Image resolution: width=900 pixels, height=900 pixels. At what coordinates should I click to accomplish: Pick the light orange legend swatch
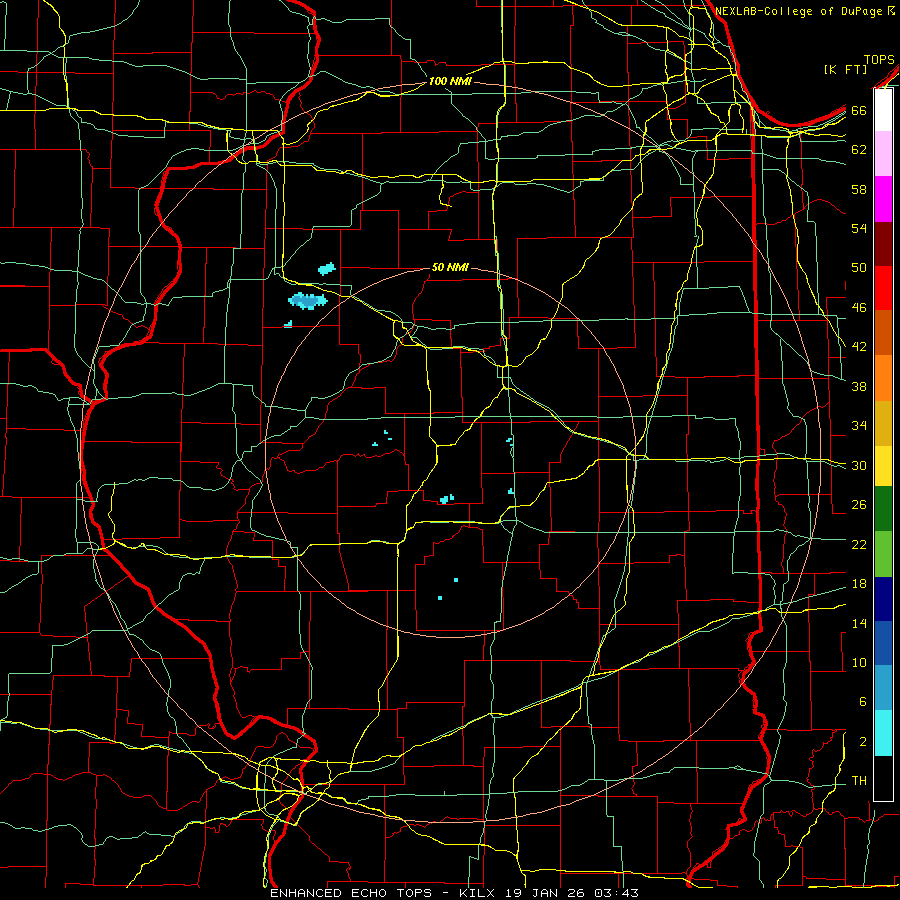click(883, 378)
